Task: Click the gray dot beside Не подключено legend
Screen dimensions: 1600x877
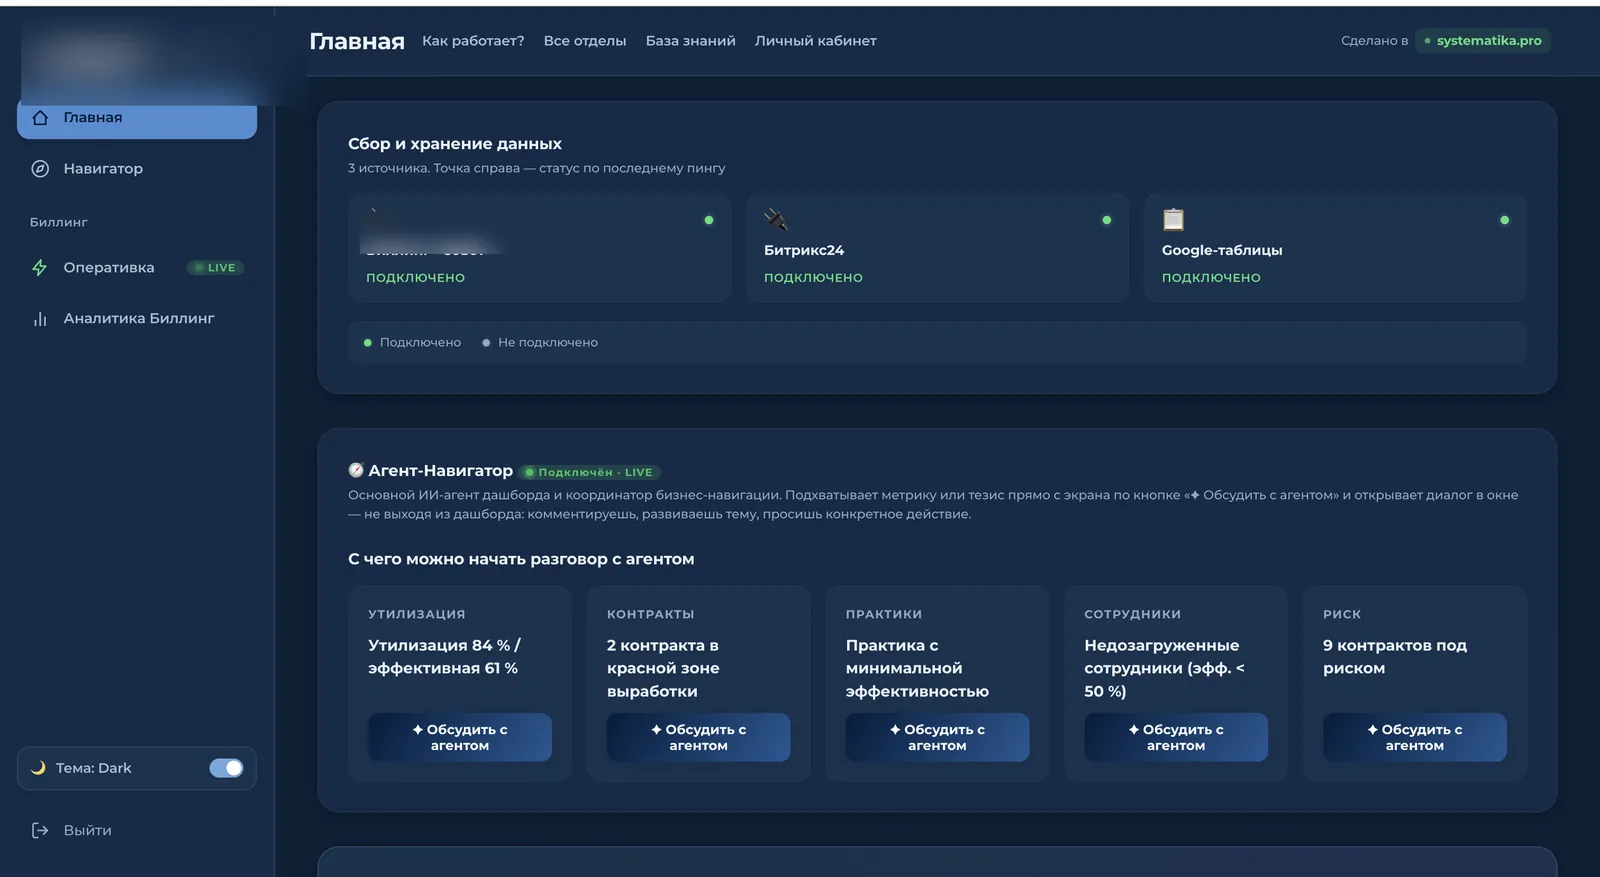Action: (486, 343)
